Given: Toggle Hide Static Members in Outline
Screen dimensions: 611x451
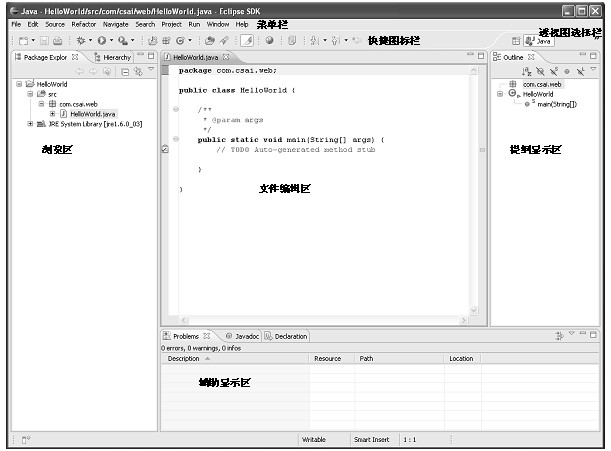Looking at the screenshot, I should (x=554, y=71).
